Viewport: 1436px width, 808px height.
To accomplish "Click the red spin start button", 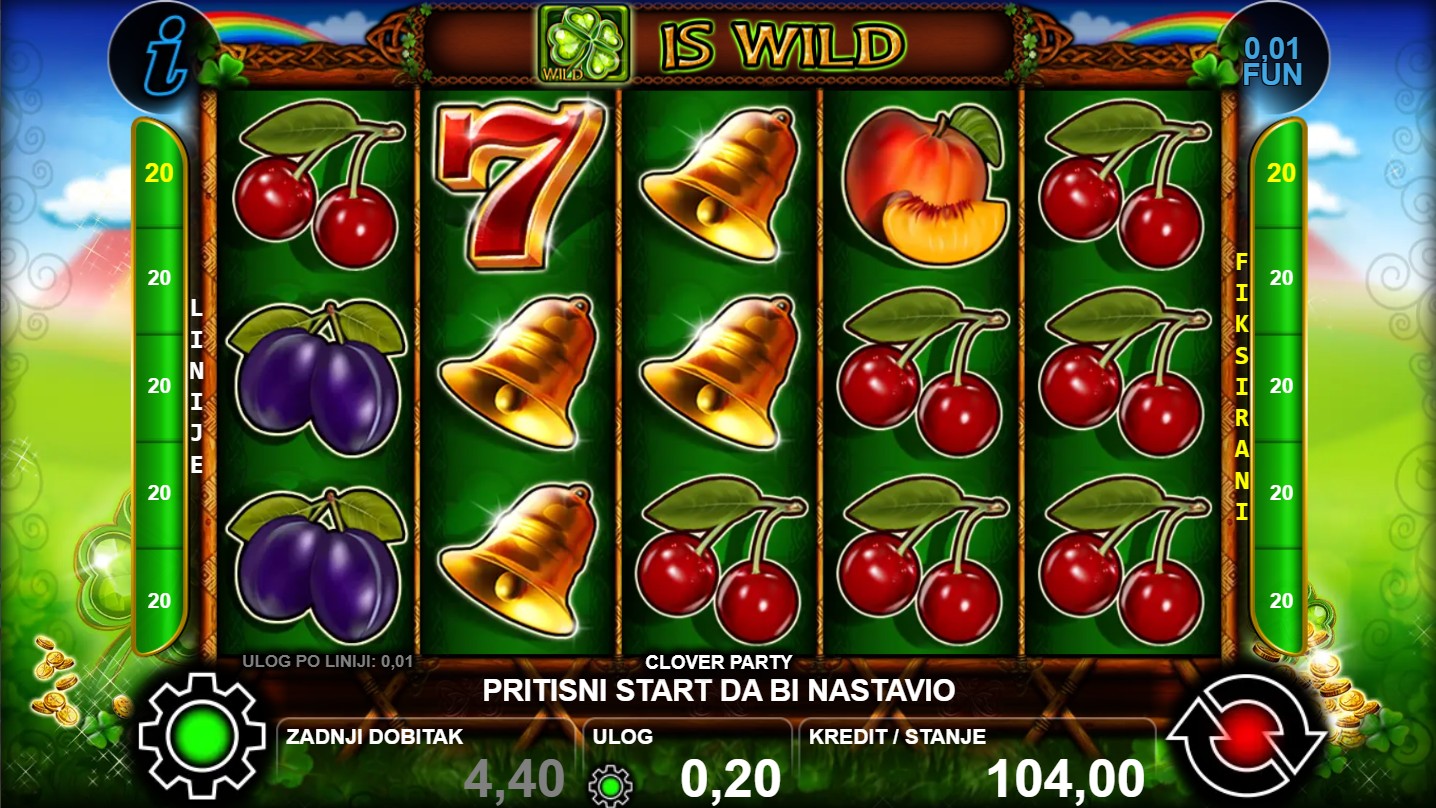I will click(1247, 739).
